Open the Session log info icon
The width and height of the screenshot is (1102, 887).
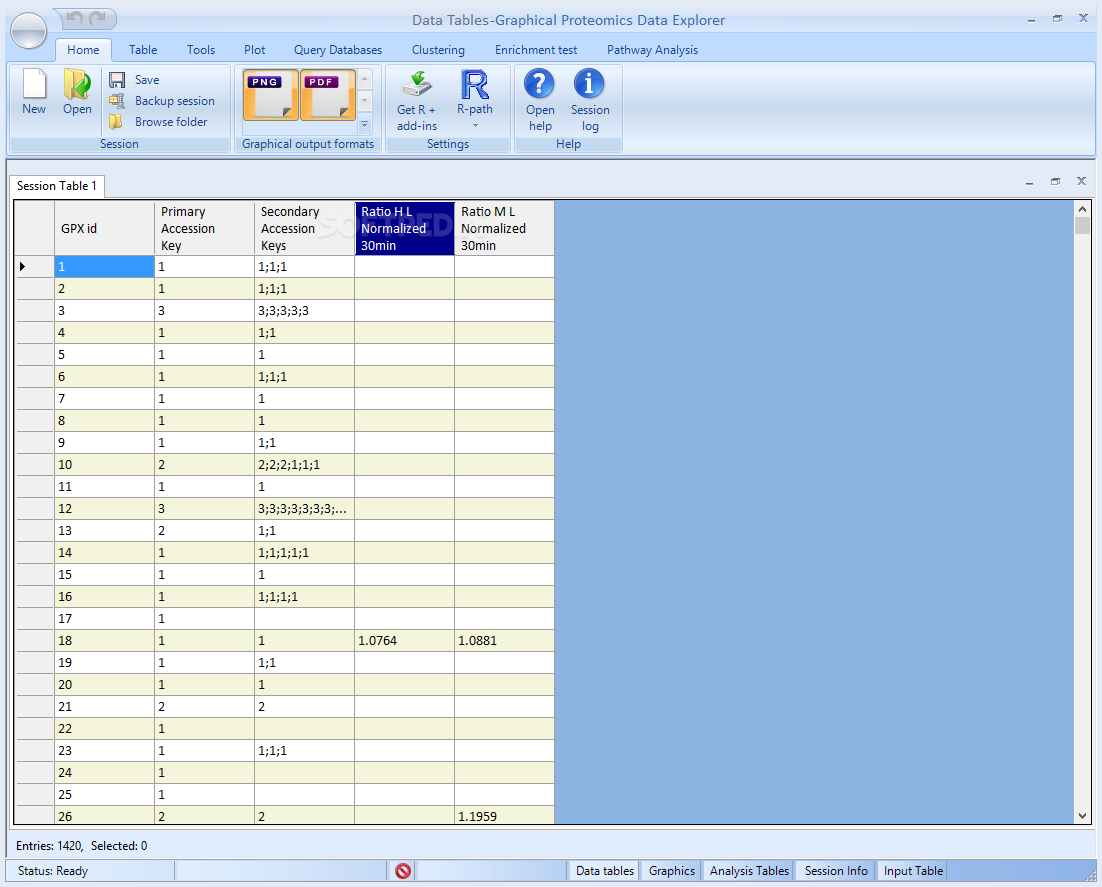pyautogui.click(x=589, y=84)
